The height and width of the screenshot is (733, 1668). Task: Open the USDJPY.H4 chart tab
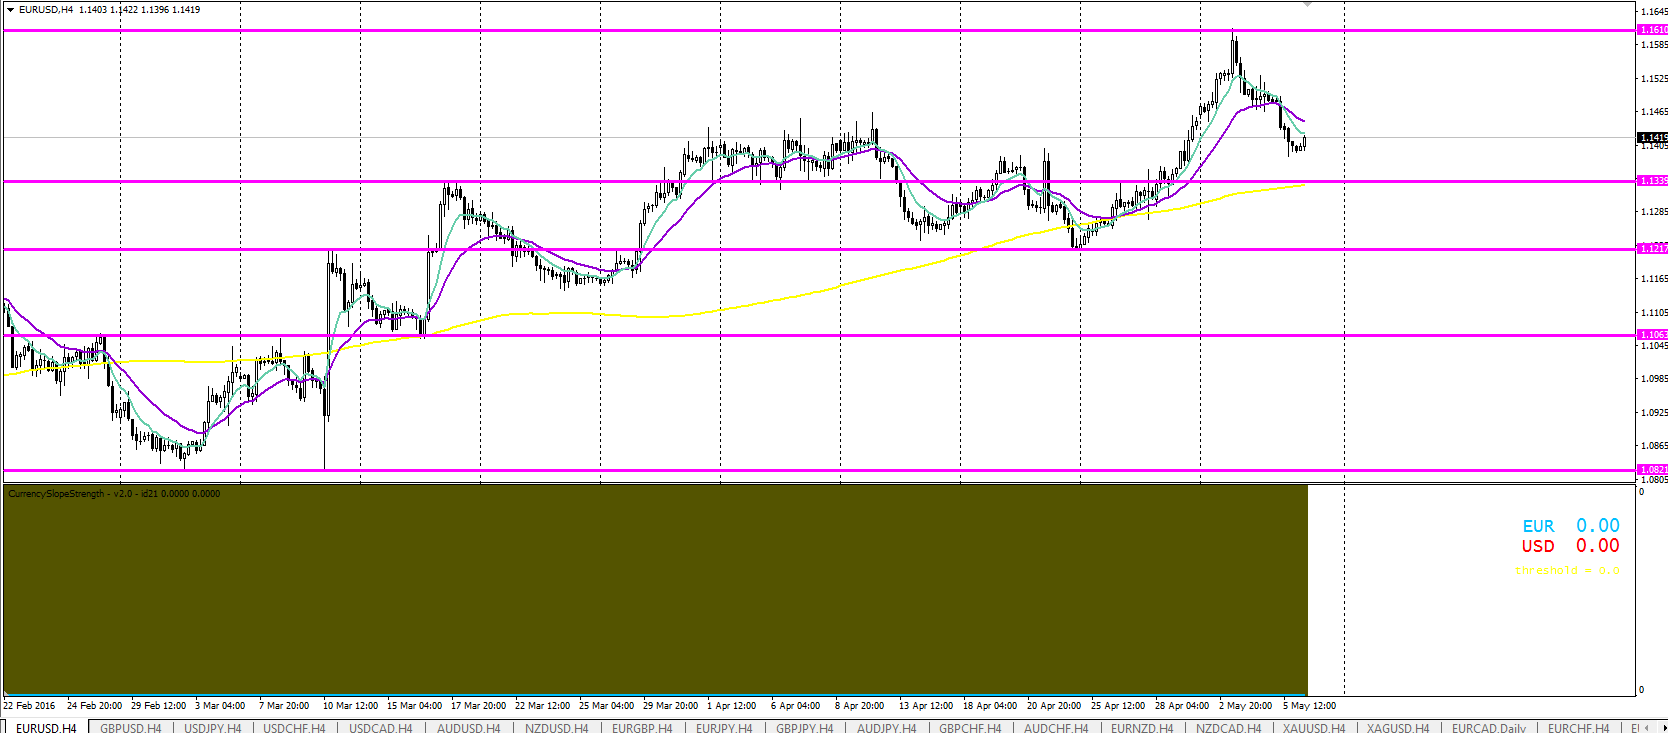213,728
